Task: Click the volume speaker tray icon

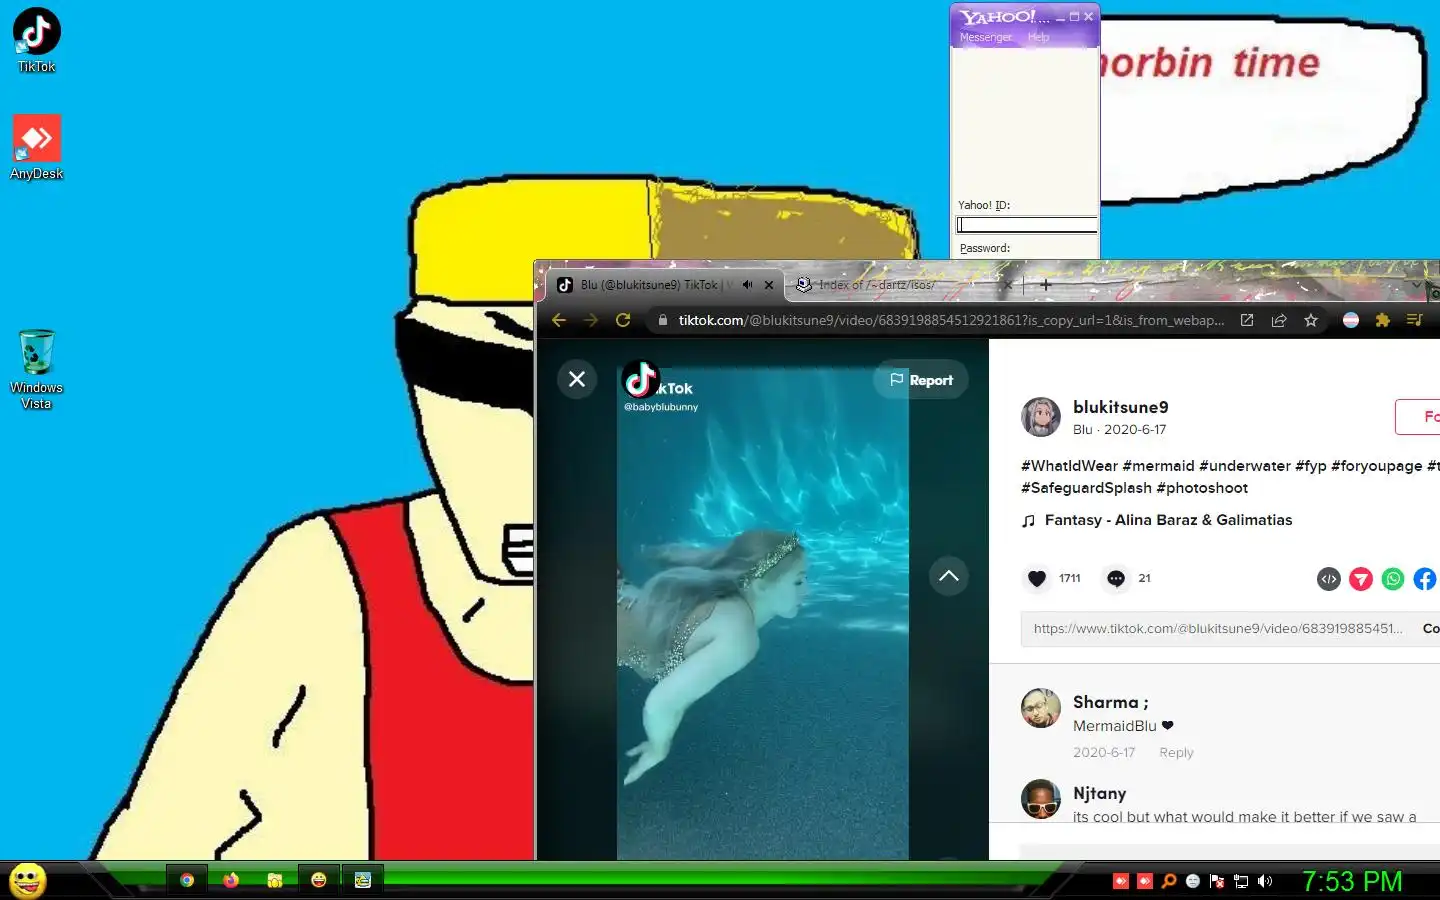Action: click(x=1265, y=881)
